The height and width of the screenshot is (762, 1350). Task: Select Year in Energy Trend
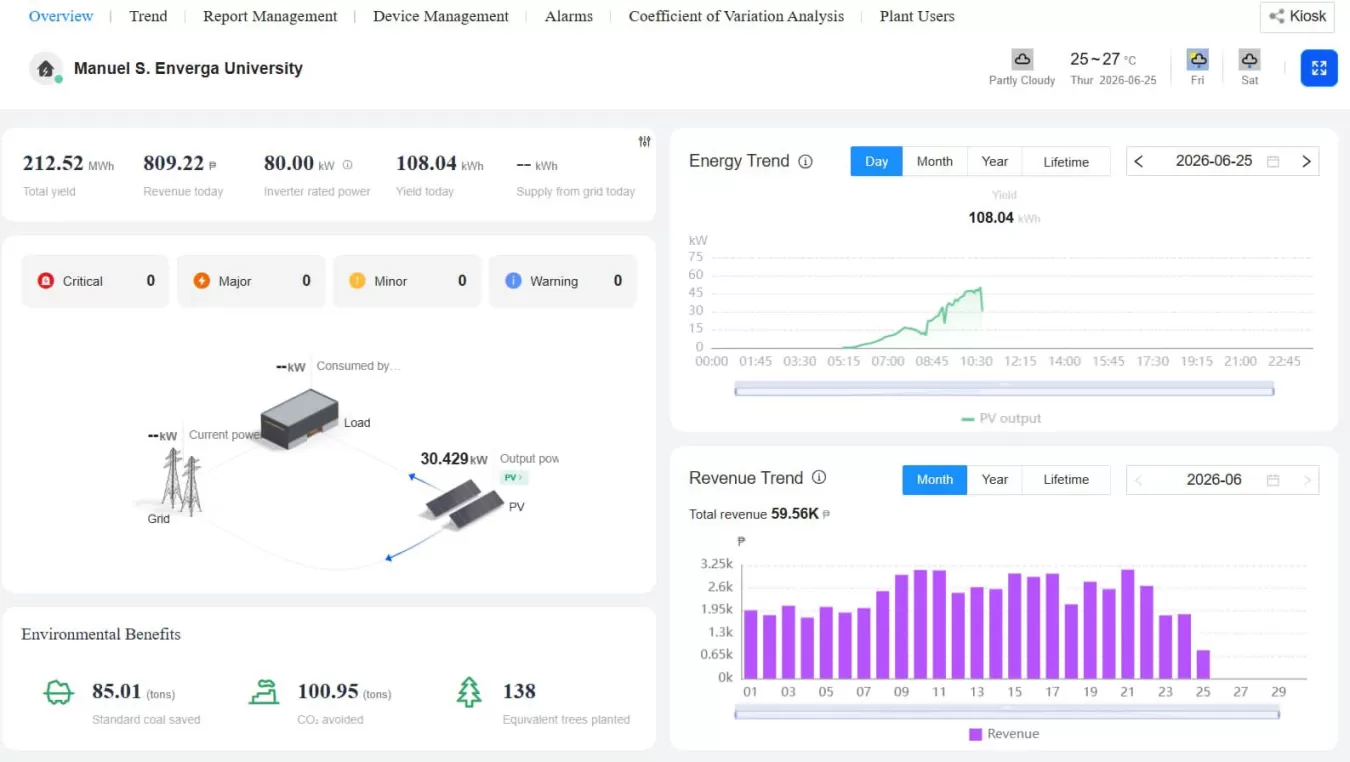[x=995, y=161]
